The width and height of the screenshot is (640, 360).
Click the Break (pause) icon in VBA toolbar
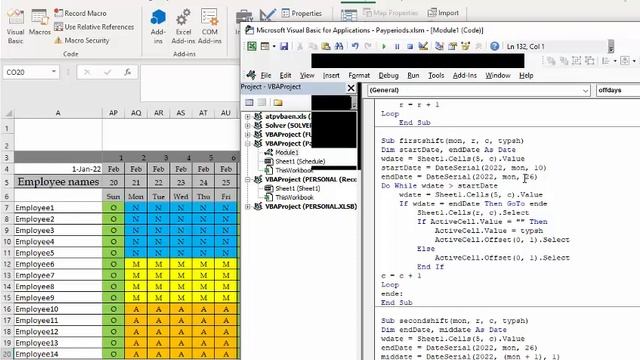point(397,47)
